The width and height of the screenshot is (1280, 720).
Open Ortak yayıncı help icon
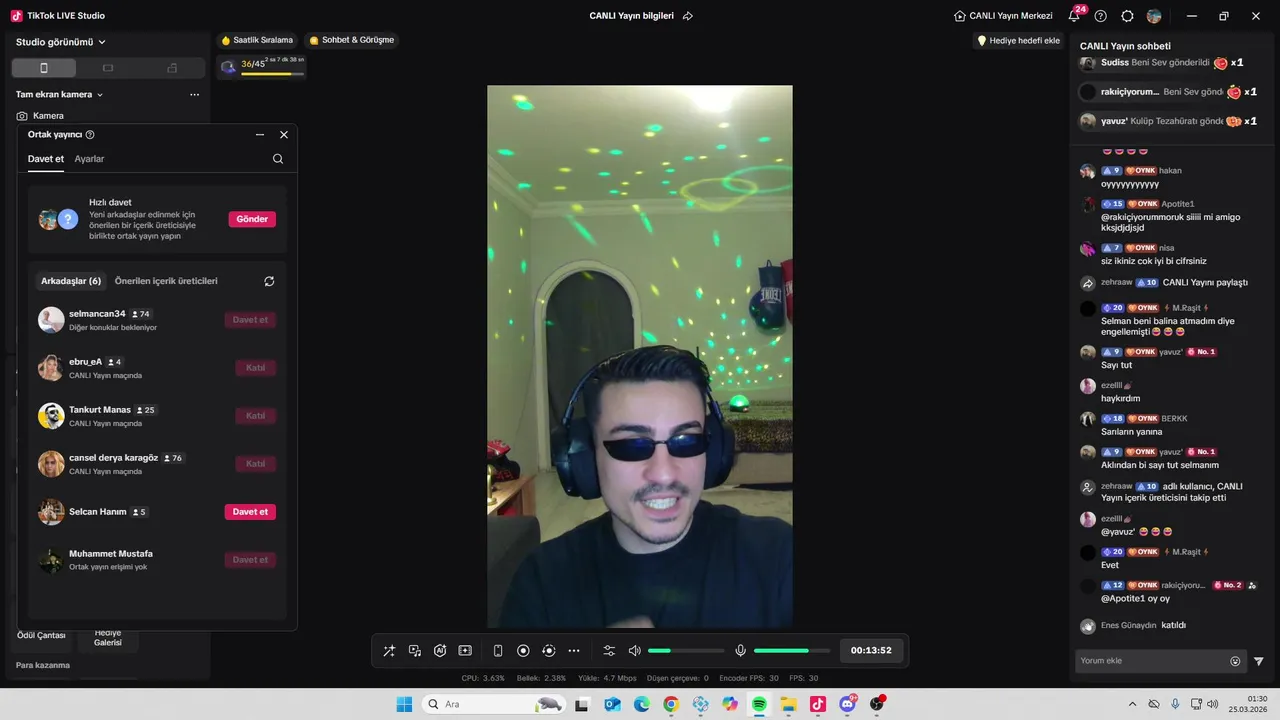click(x=90, y=135)
